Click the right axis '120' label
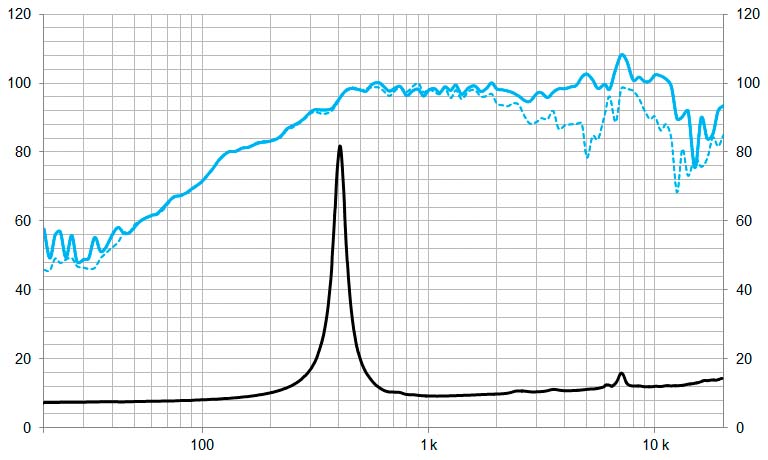The height and width of the screenshot is (460, 768). coord(748,14)
